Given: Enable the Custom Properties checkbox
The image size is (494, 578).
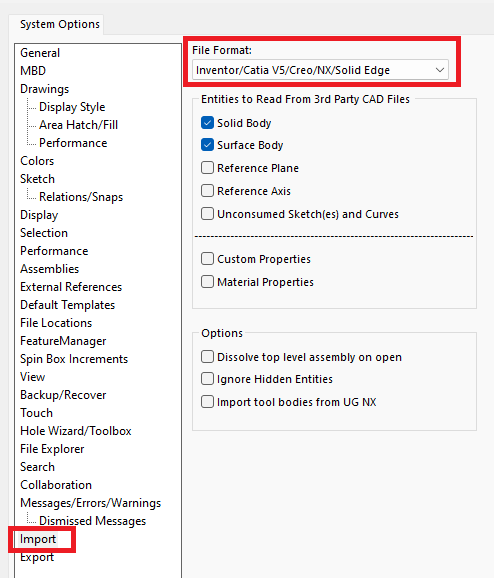Looking at the screenshot, I should pyautogui.click(x=207, y=259).
